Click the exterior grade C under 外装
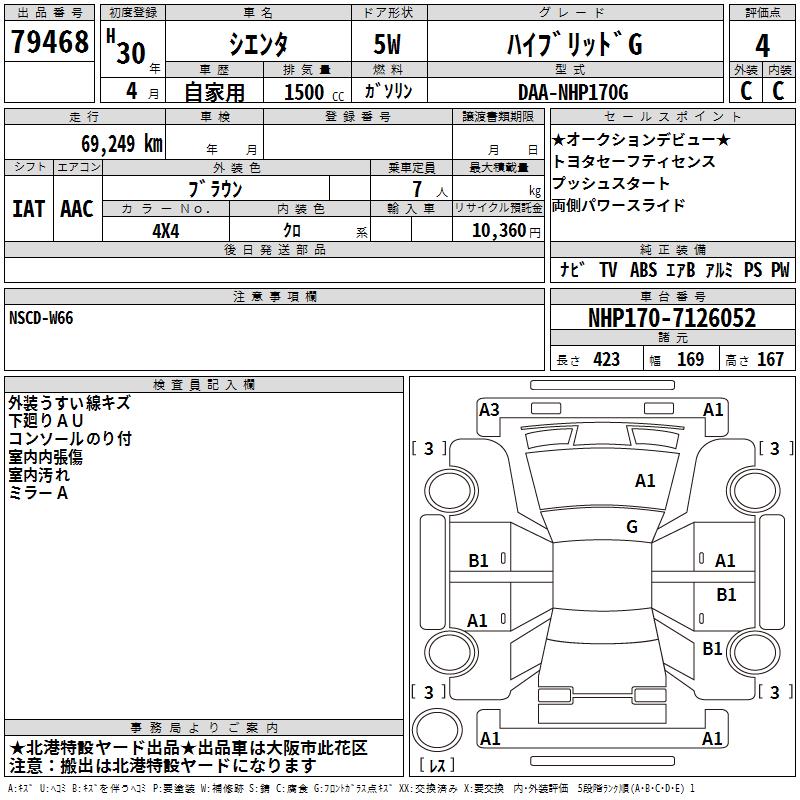800x800 pixels. pos(746,91)
